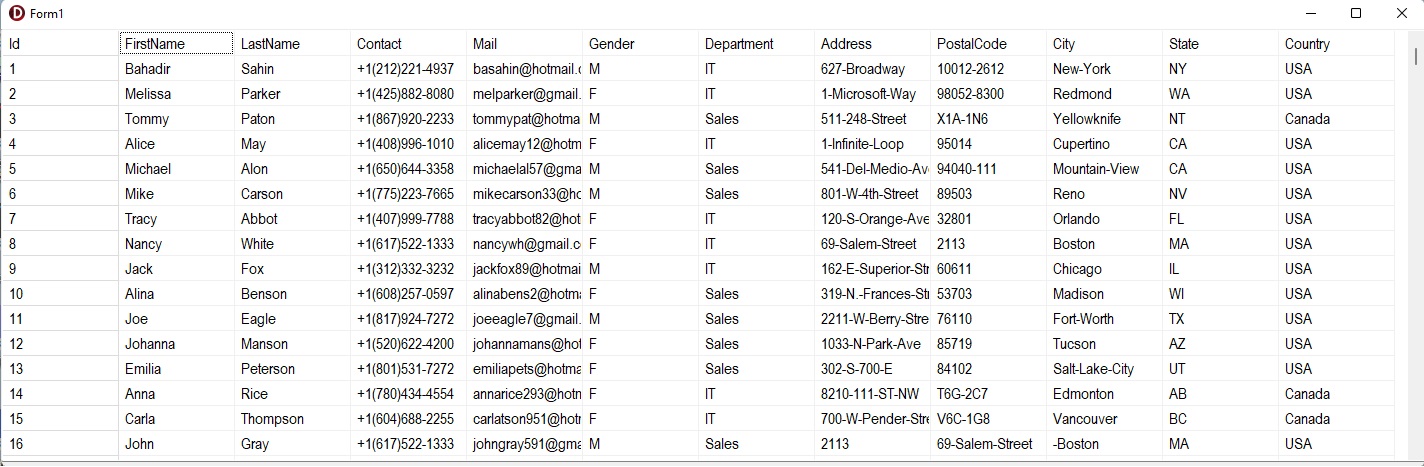Minimize the Form1 window
This screenshot has width=1424, height=467.
(x=1310, y=13)
